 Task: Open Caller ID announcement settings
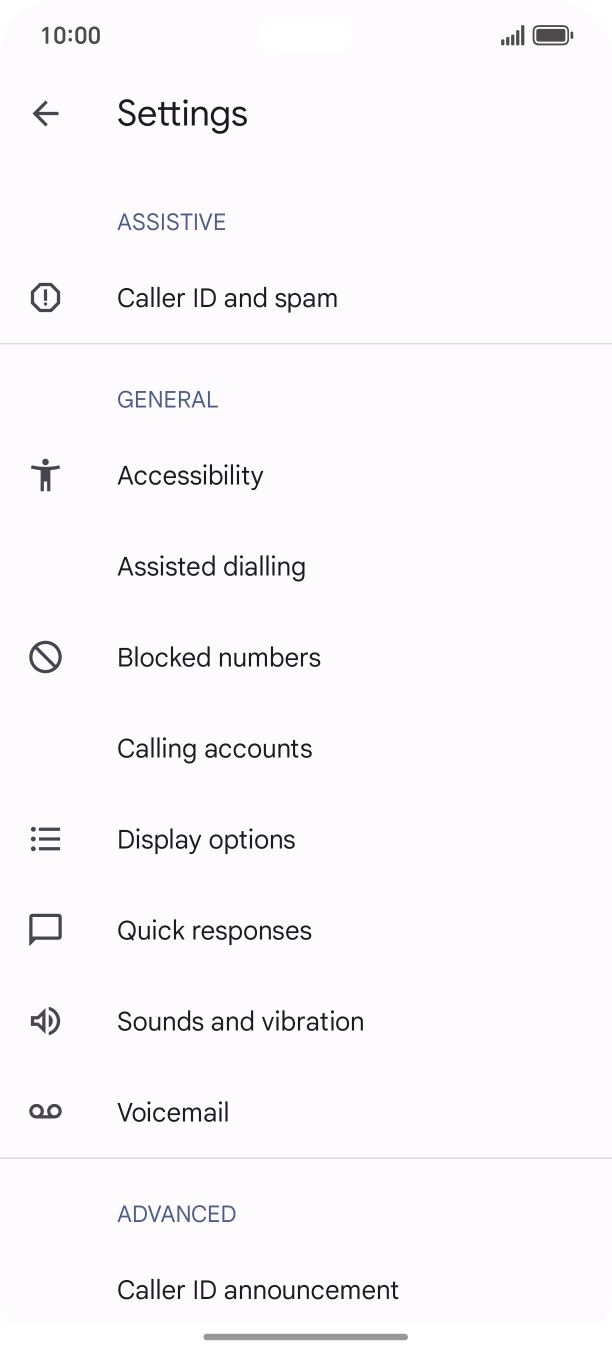pos(257,1290)
